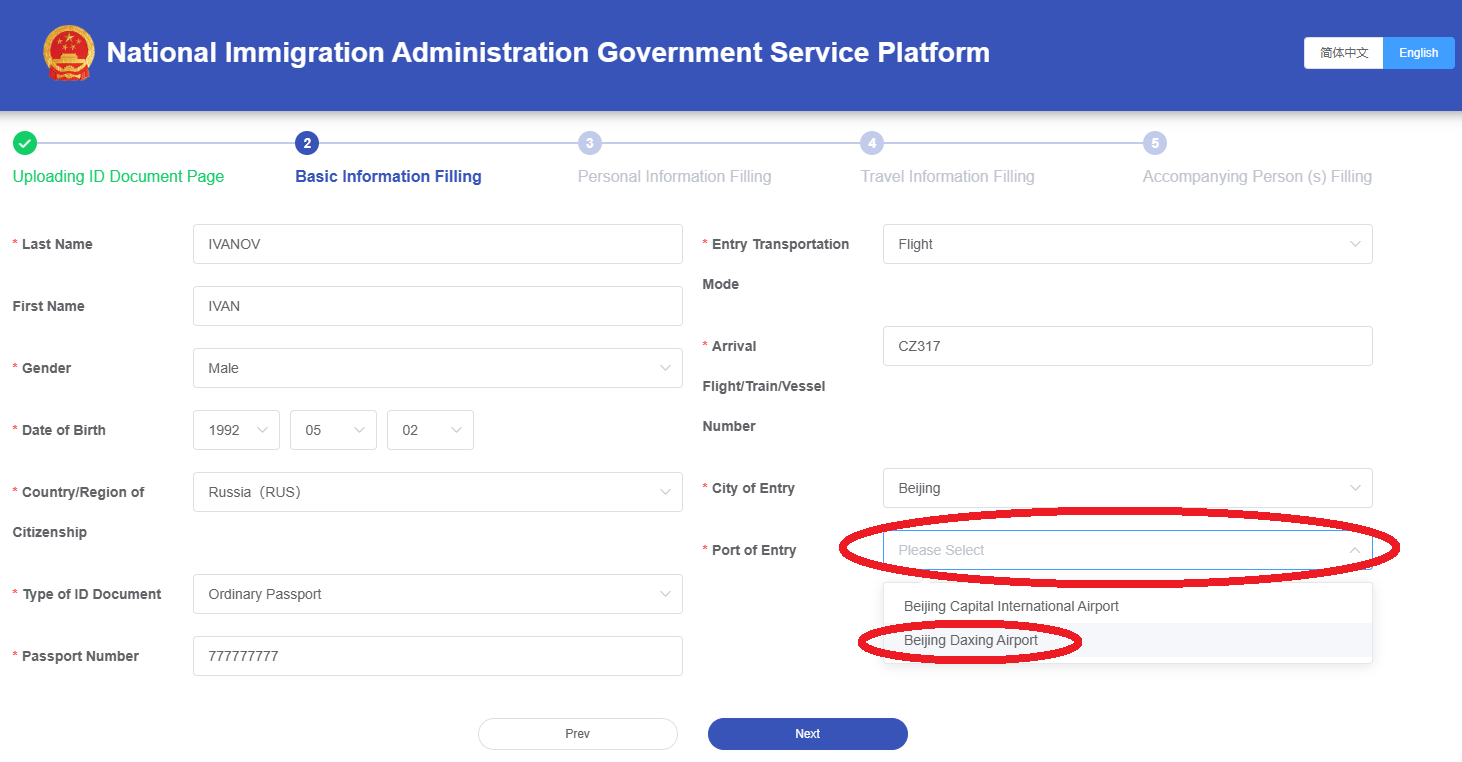Open the Entry Transportation Mode dropdown

pyautogui.click(x=1127, y=244)
